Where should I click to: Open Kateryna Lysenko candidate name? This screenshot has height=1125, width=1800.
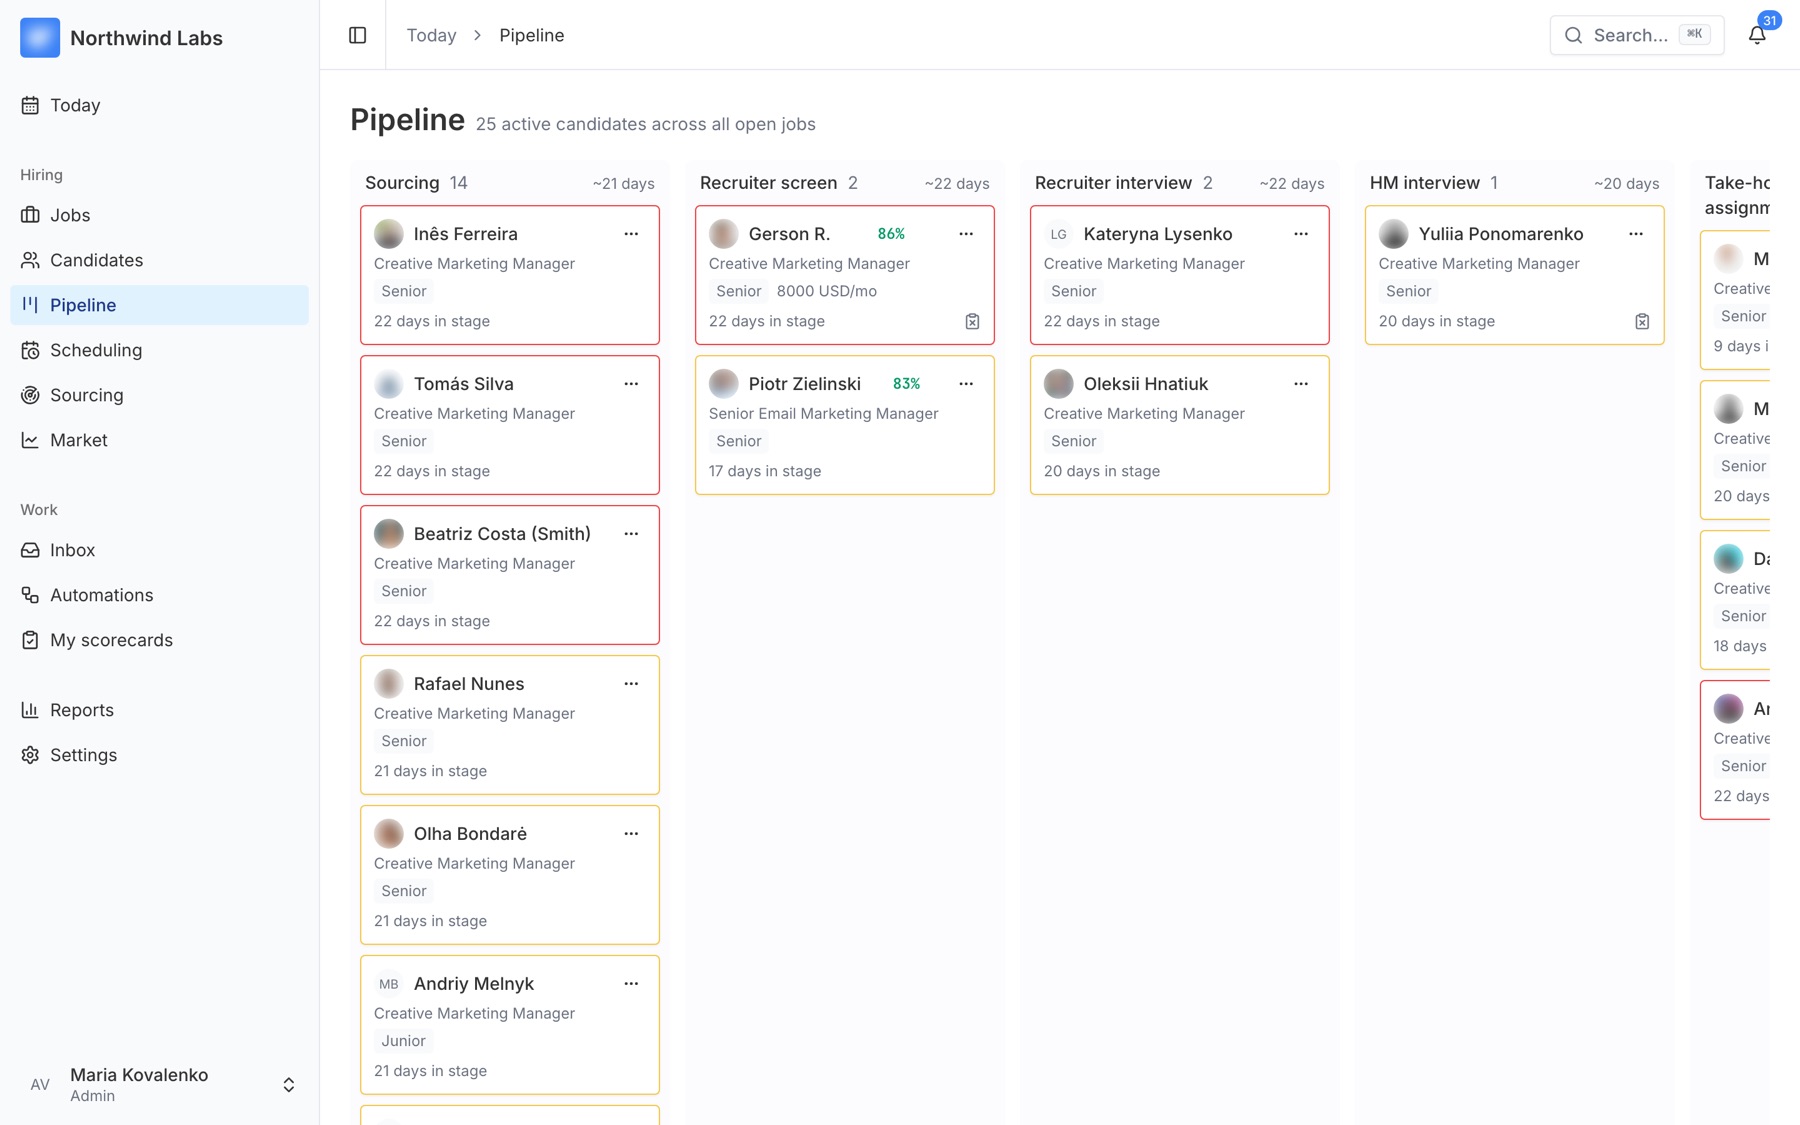click(x=1158, y=234)
